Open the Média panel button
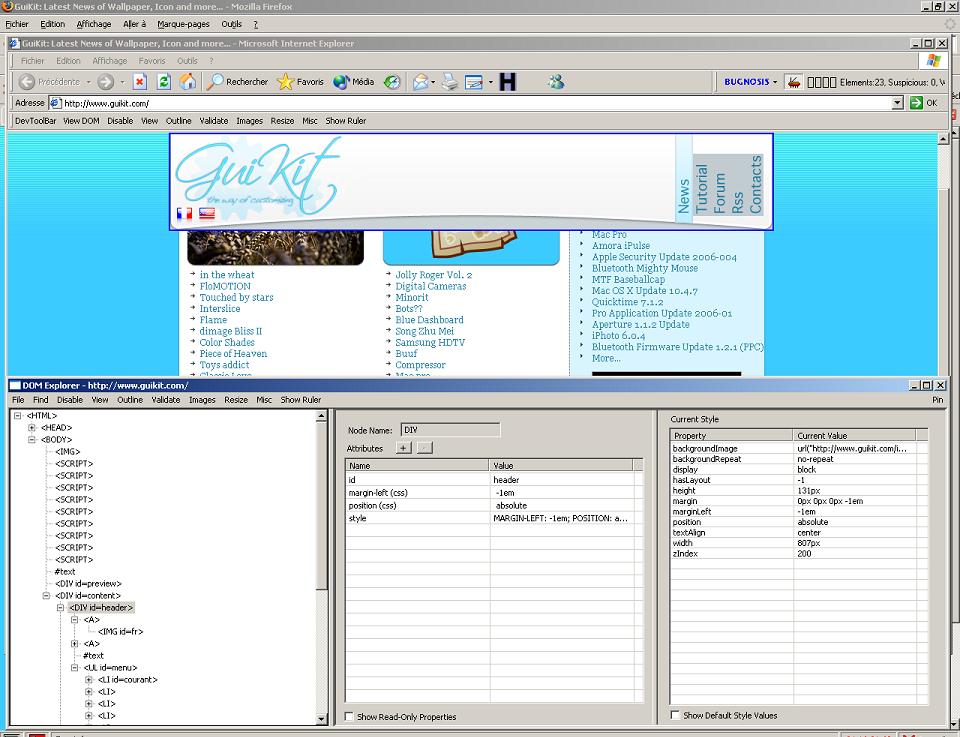 pos(353,81)
